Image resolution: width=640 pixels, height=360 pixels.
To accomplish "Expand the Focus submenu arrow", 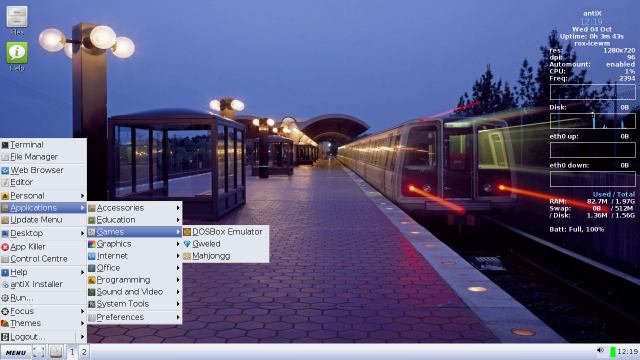I will 82,311.
